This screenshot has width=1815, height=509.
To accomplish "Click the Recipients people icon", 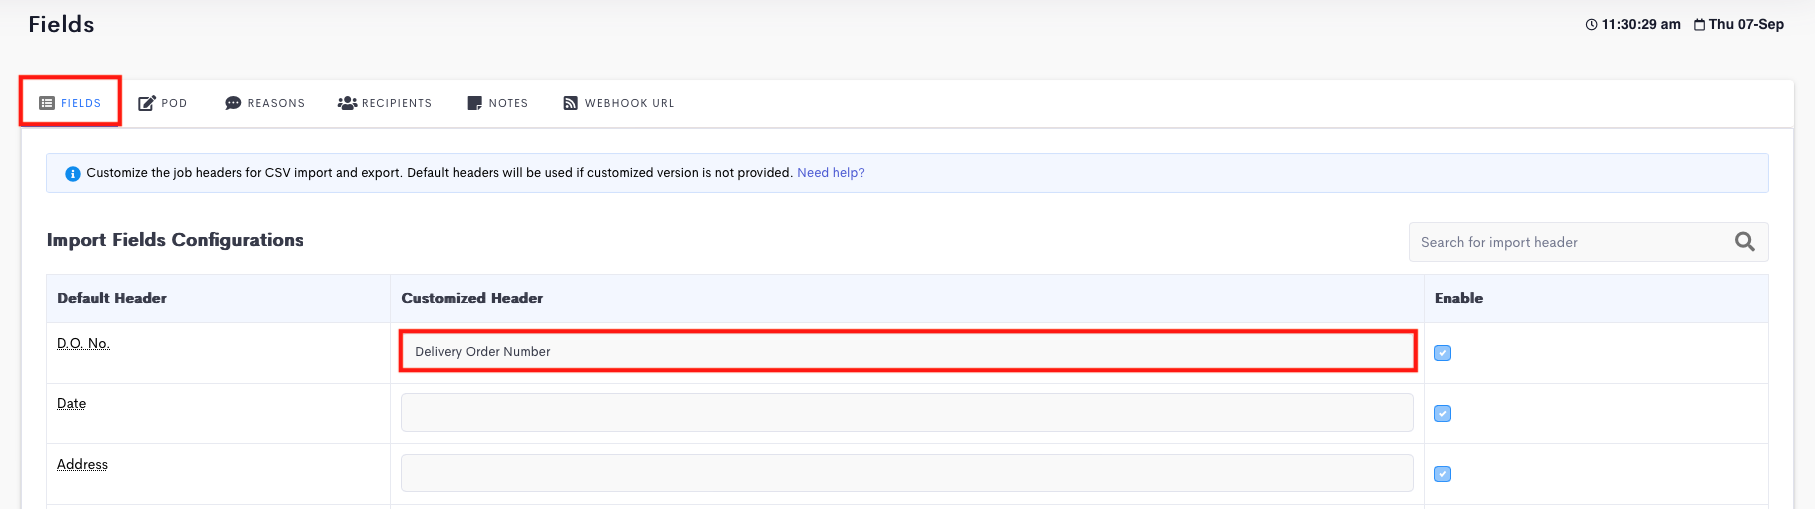I will click(x=347, y=103).
